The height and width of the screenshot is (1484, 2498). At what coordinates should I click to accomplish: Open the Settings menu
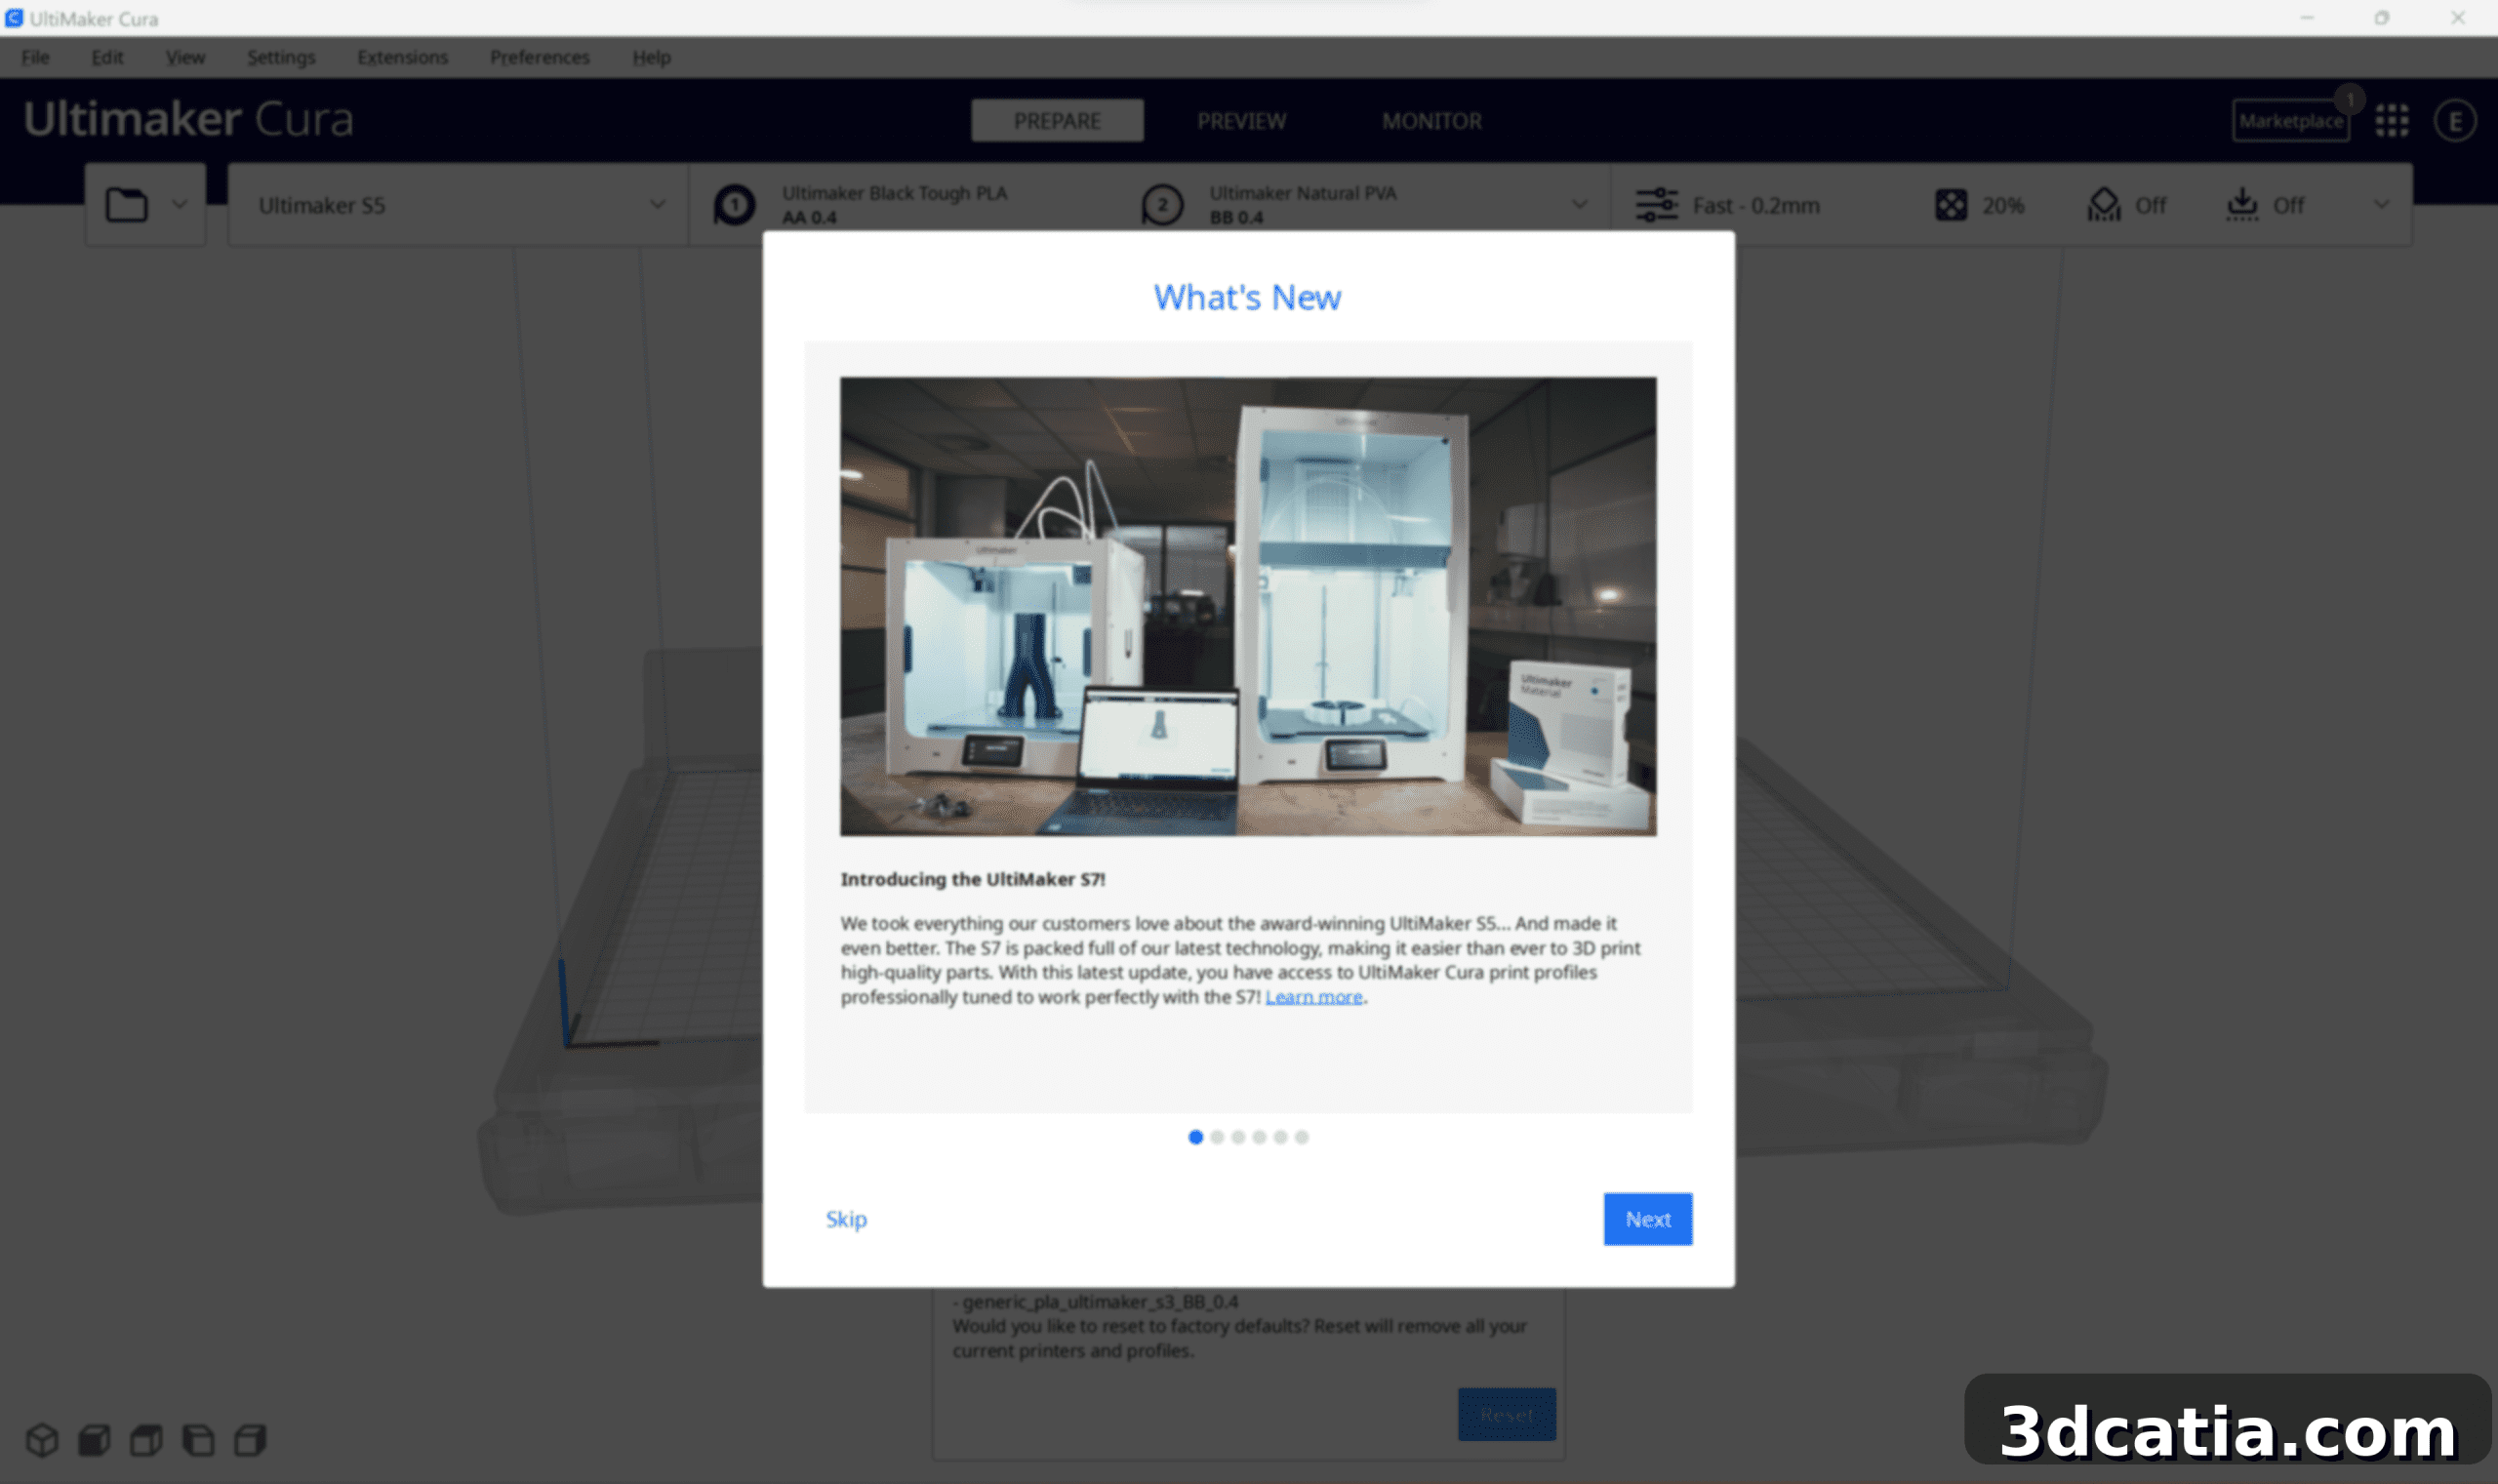(281, 57)
